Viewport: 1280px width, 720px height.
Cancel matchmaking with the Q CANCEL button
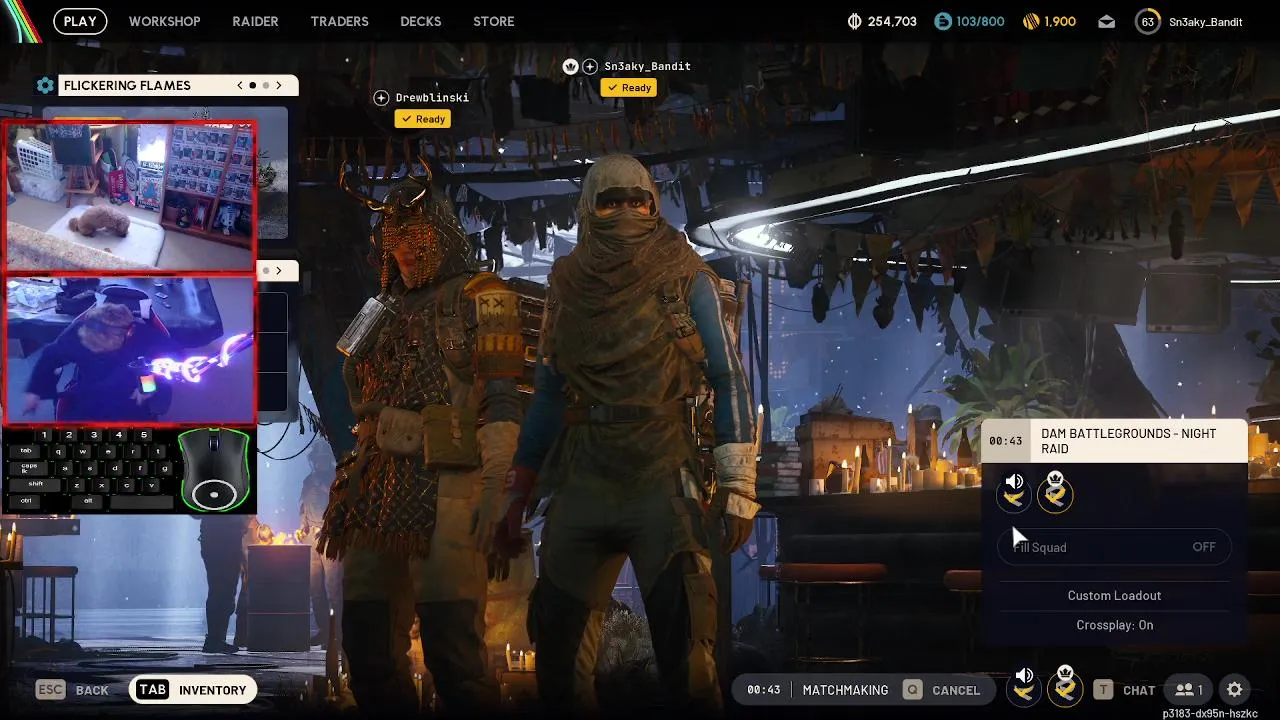tap(941, 690)
